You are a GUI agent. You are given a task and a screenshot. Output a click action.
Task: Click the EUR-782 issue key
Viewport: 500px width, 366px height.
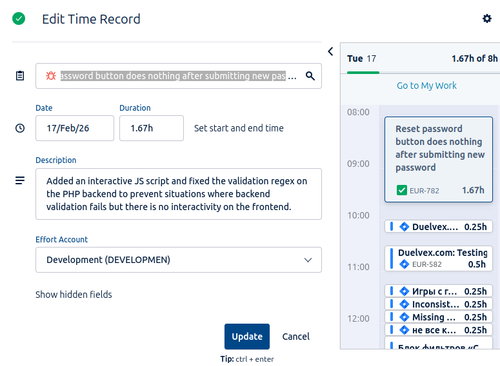tap(424, 191)
